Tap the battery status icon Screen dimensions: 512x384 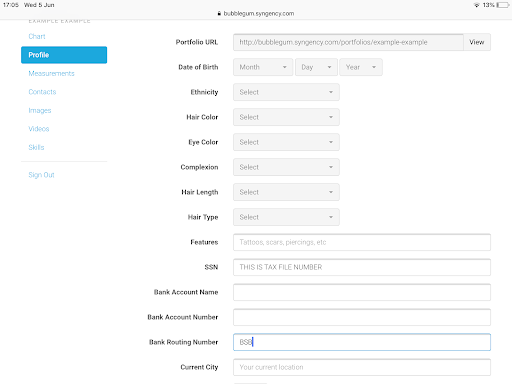(x=503, y=5)
